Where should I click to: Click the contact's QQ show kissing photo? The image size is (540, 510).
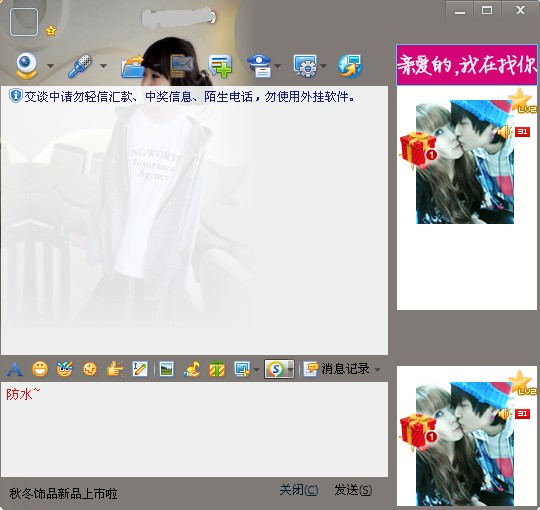[465, 162]
